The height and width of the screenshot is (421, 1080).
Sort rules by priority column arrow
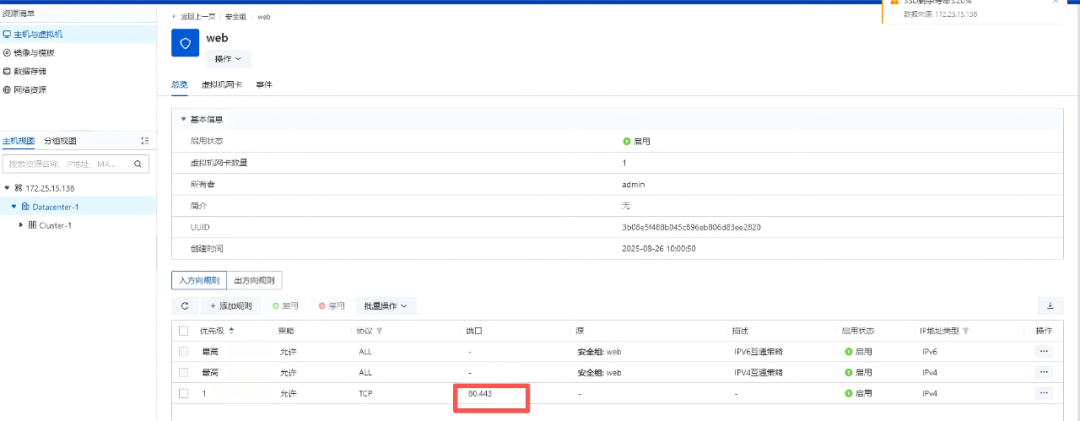pos(231,331)
